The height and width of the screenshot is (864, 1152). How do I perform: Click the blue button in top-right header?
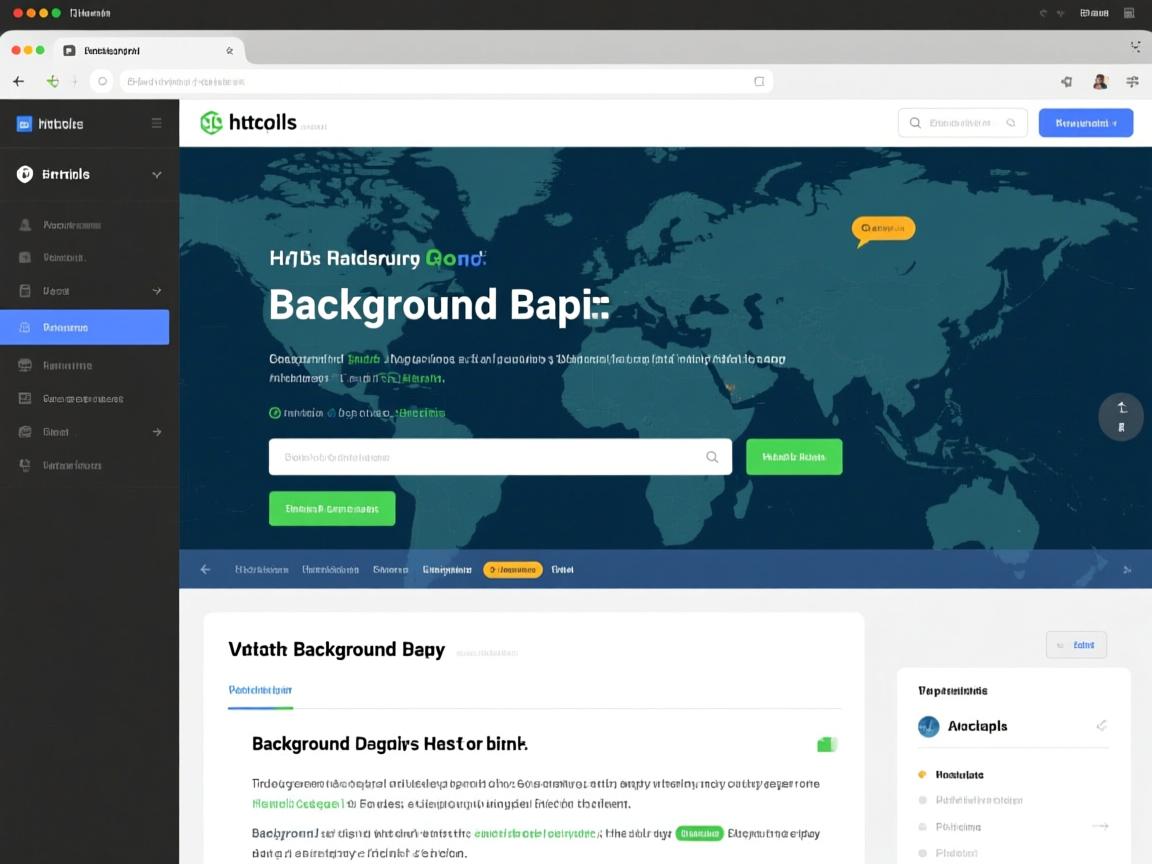(x=1085, y=123)
